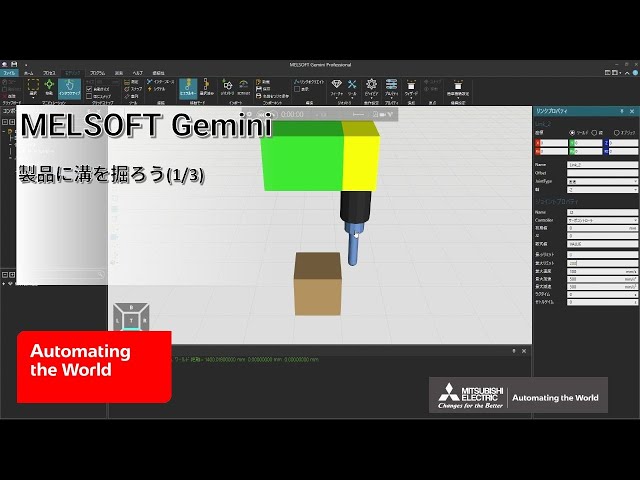This screenshot has height=480, width=640.
Task: Open the ホーム (Home) ribbon tab
Action: coord(29,73)
